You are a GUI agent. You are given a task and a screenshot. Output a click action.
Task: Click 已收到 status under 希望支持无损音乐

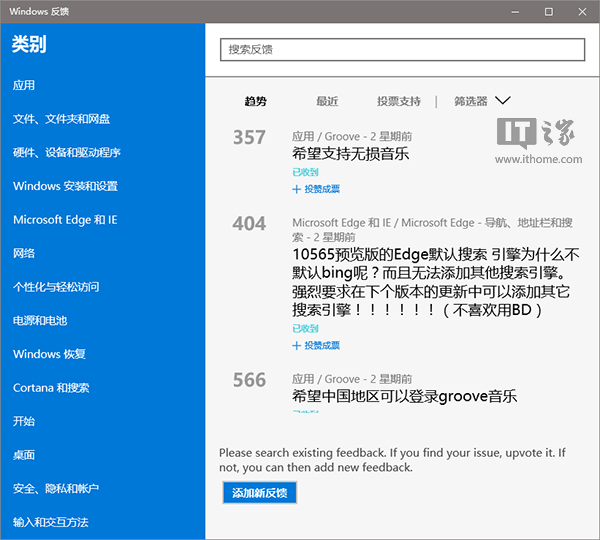305,172
